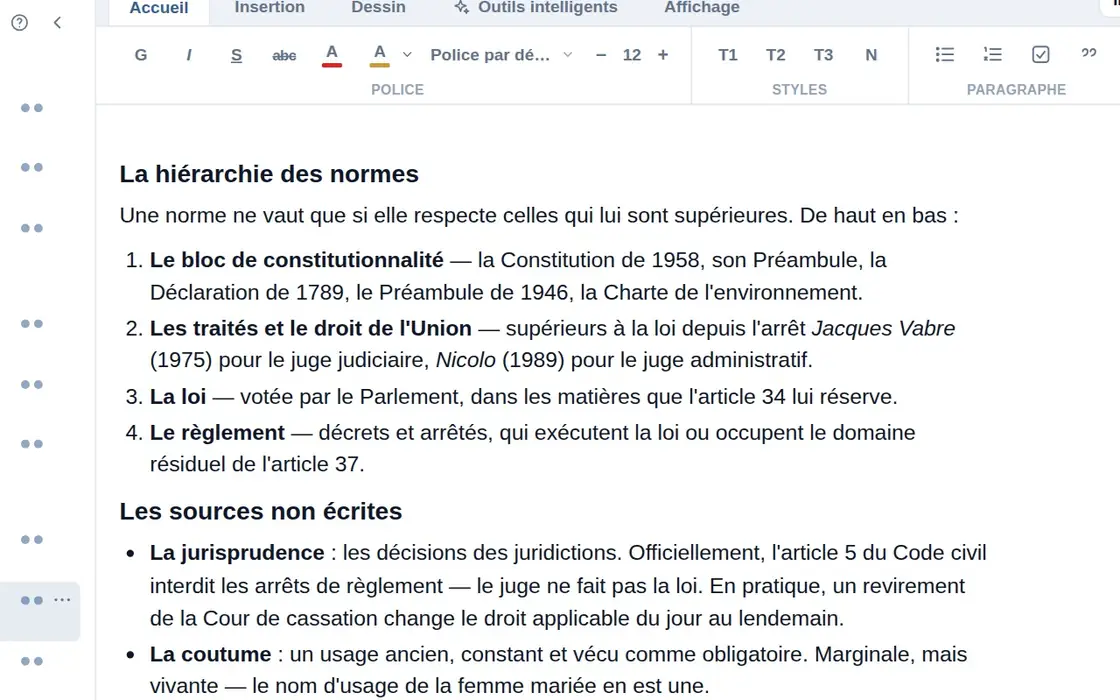The width and height of the screenshot is (1120, 700).
Task: Underline text with the S button
Action: pyautogui.click(x=236, y=55)
